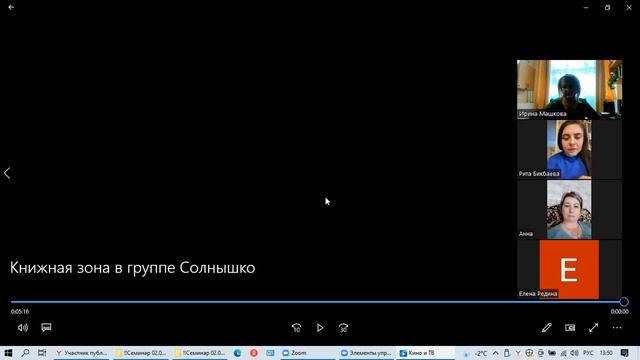Viewport: 640px width, 360px height.
Task: Open the clock showing 13:50
Action: tap(606, 353)
